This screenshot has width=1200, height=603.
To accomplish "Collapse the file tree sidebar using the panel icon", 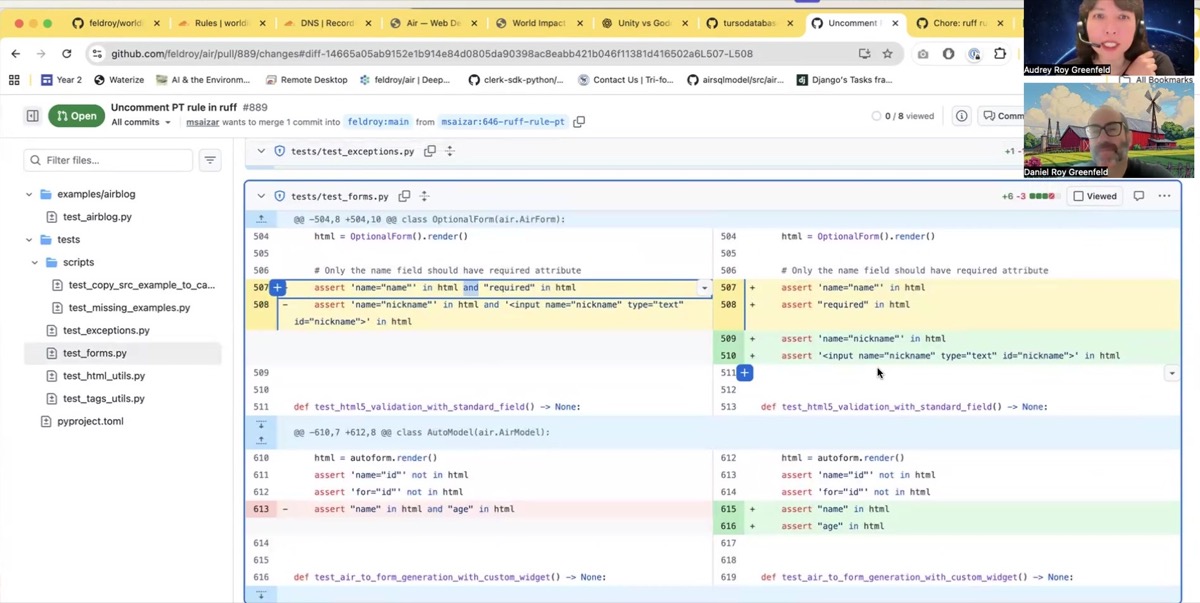I will [x=31, y=116].
